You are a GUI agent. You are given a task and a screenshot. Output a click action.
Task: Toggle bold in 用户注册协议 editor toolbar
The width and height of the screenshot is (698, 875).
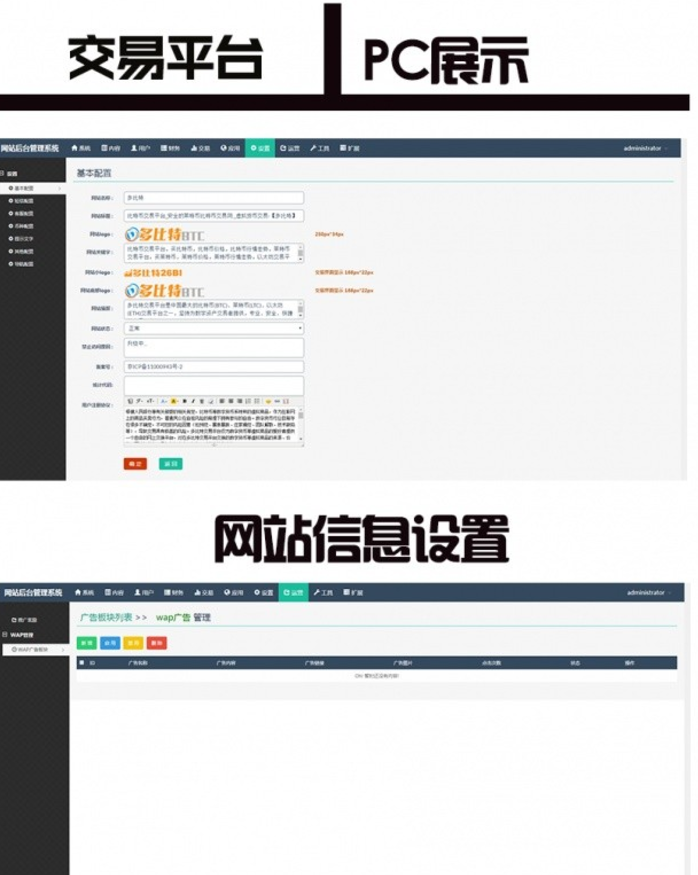click(x=185, y=401)
